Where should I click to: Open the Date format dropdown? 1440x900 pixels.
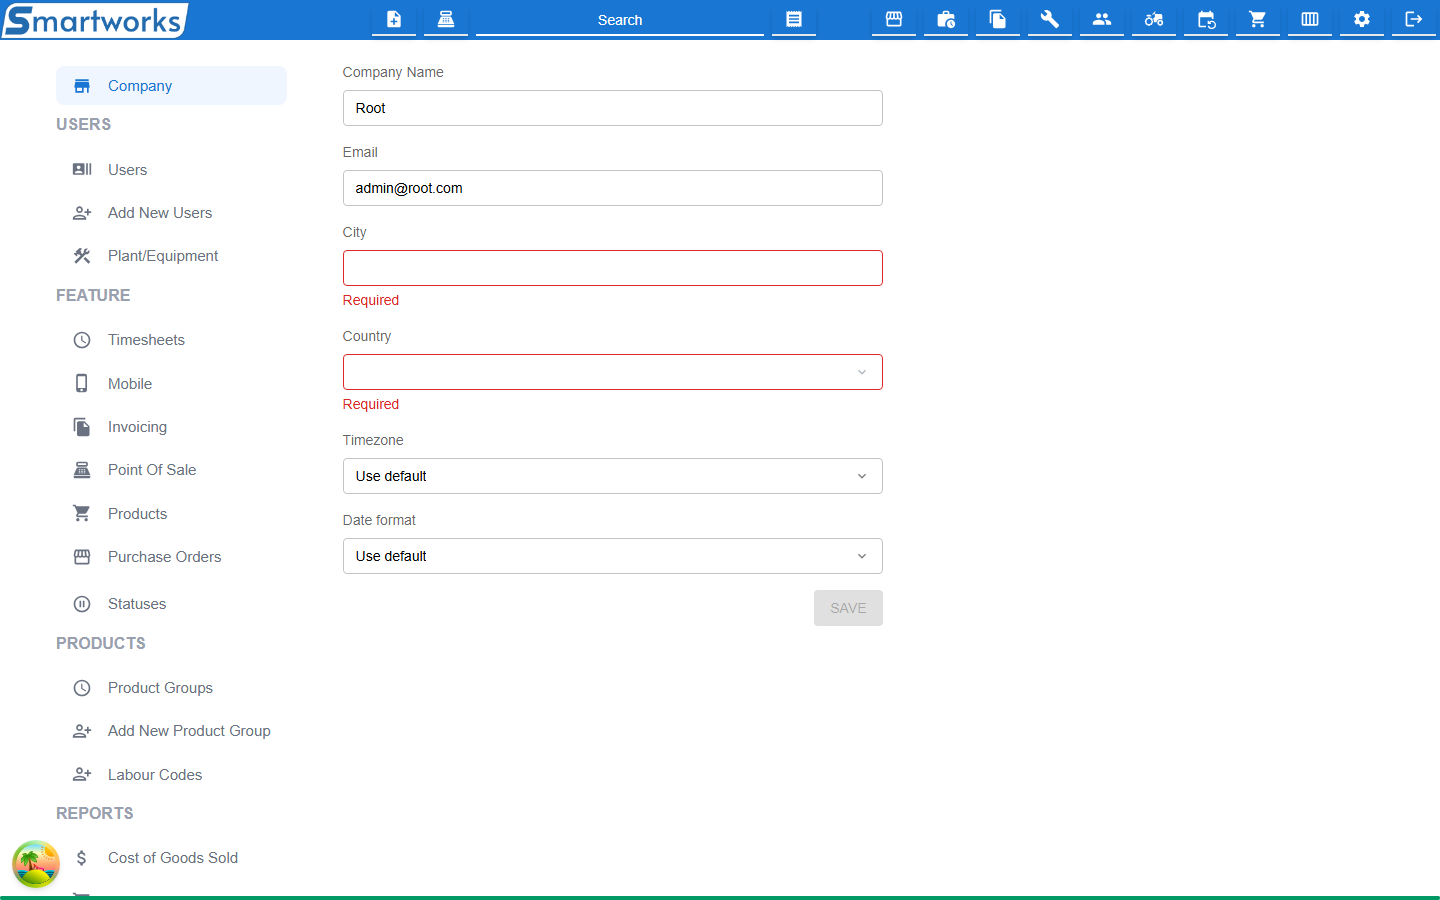click(x=613, y=556)
